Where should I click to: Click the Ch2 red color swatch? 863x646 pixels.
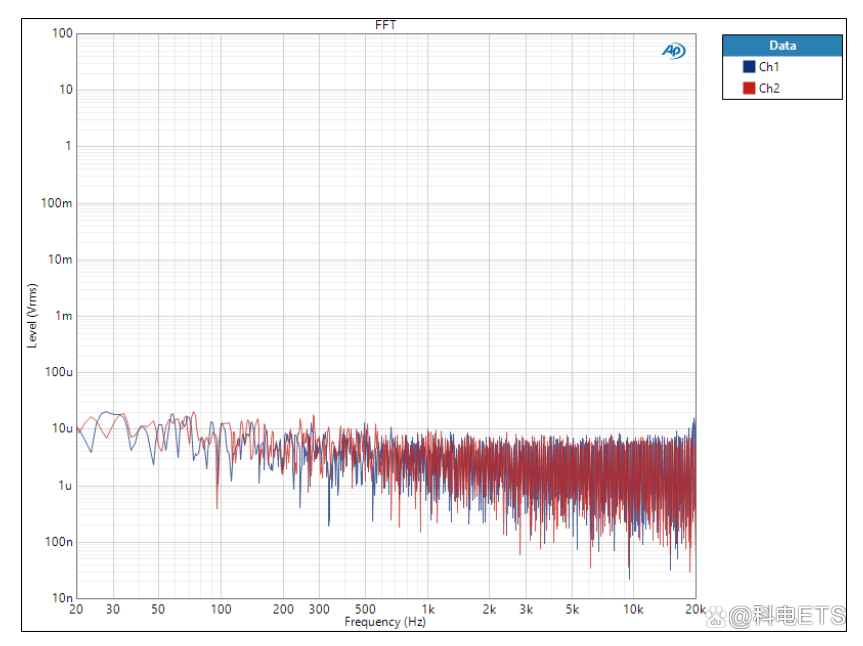pos(749,88)
